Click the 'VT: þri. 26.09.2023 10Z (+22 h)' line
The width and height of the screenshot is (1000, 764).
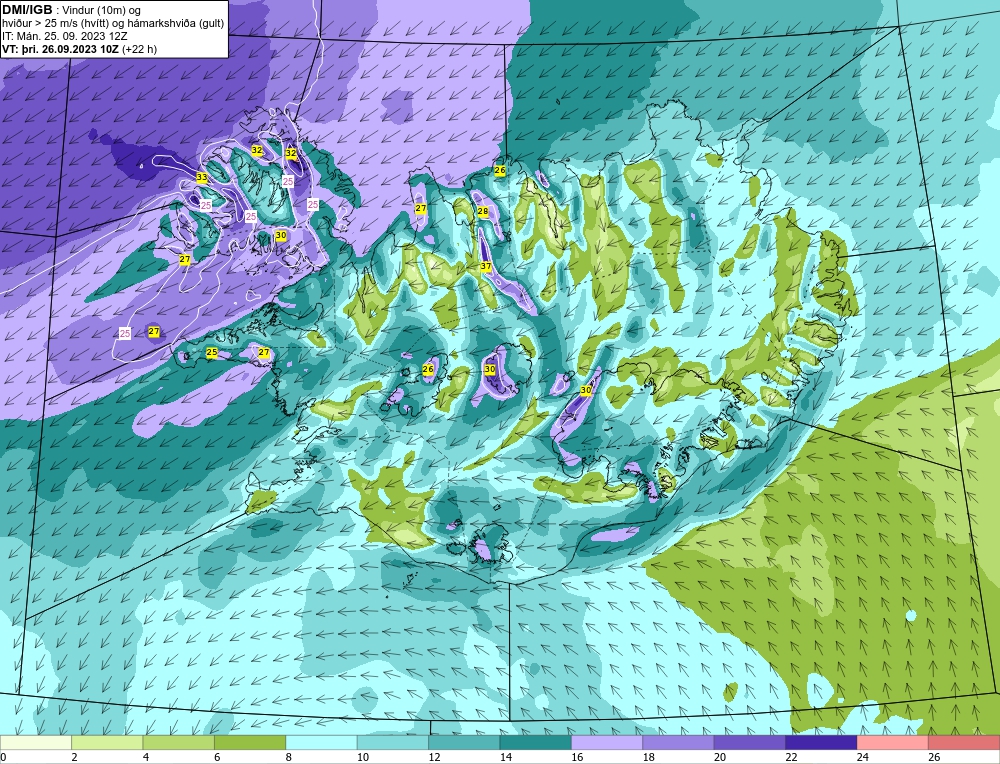[80, 49]
